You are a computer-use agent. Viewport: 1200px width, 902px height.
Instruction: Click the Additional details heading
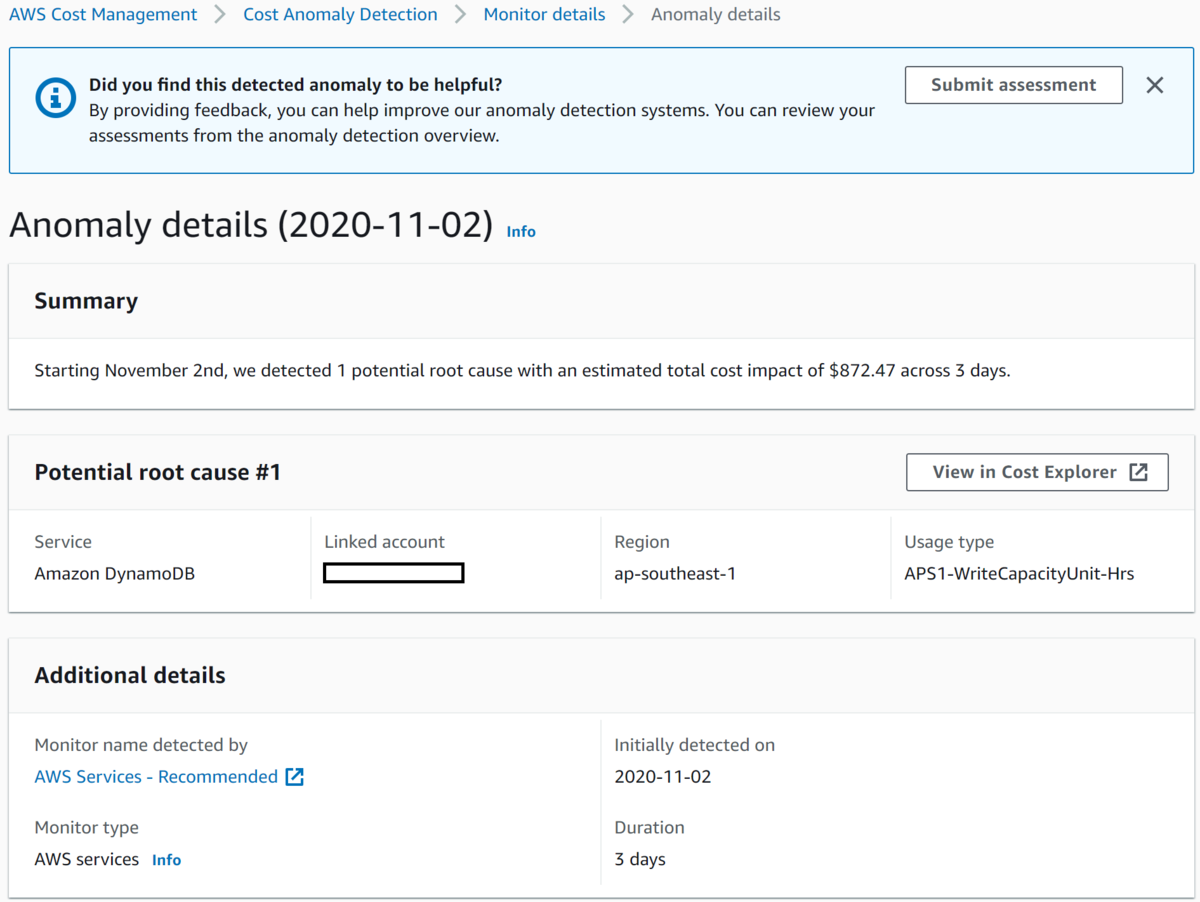[130, 675]
